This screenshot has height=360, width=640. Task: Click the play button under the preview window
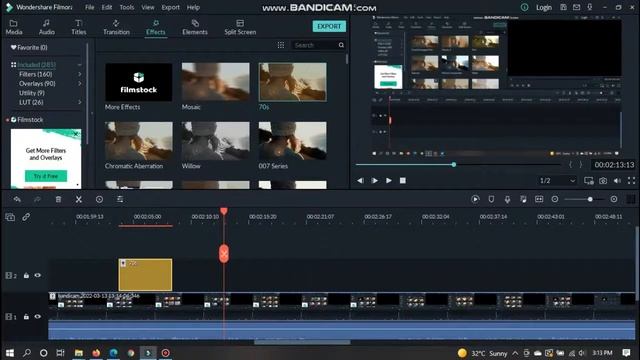click(x=389, y=180)
